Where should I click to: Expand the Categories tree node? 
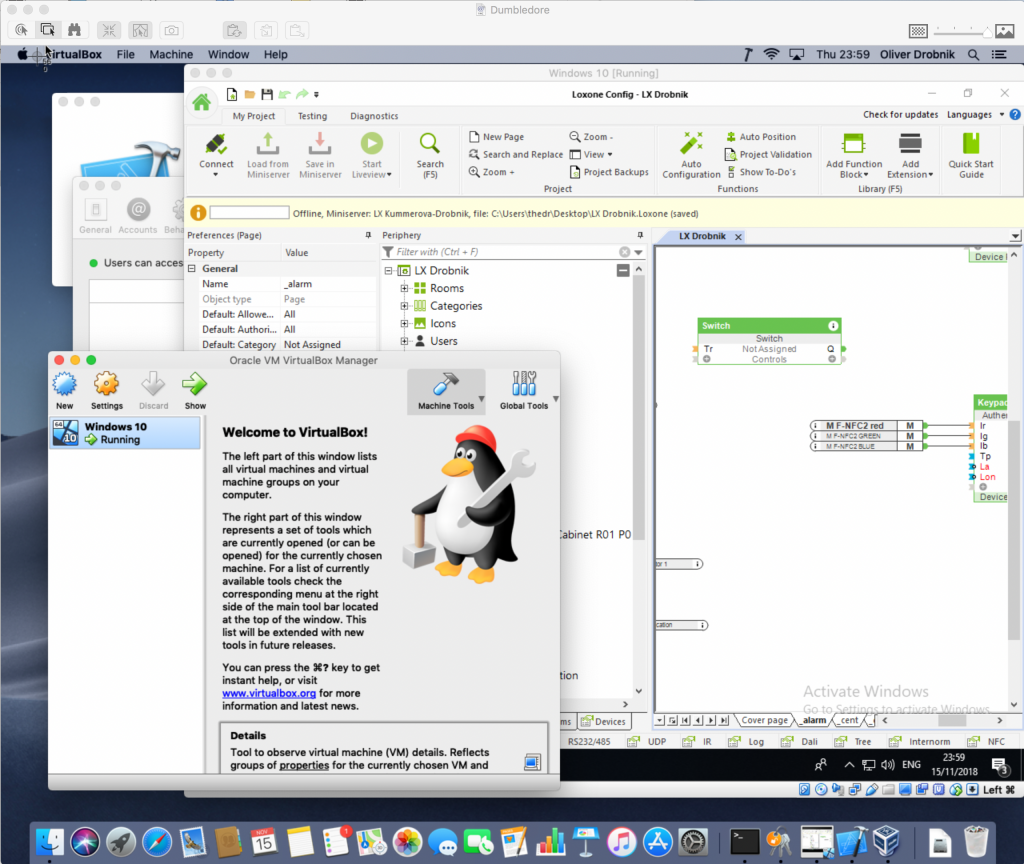[x=405, y=307]
